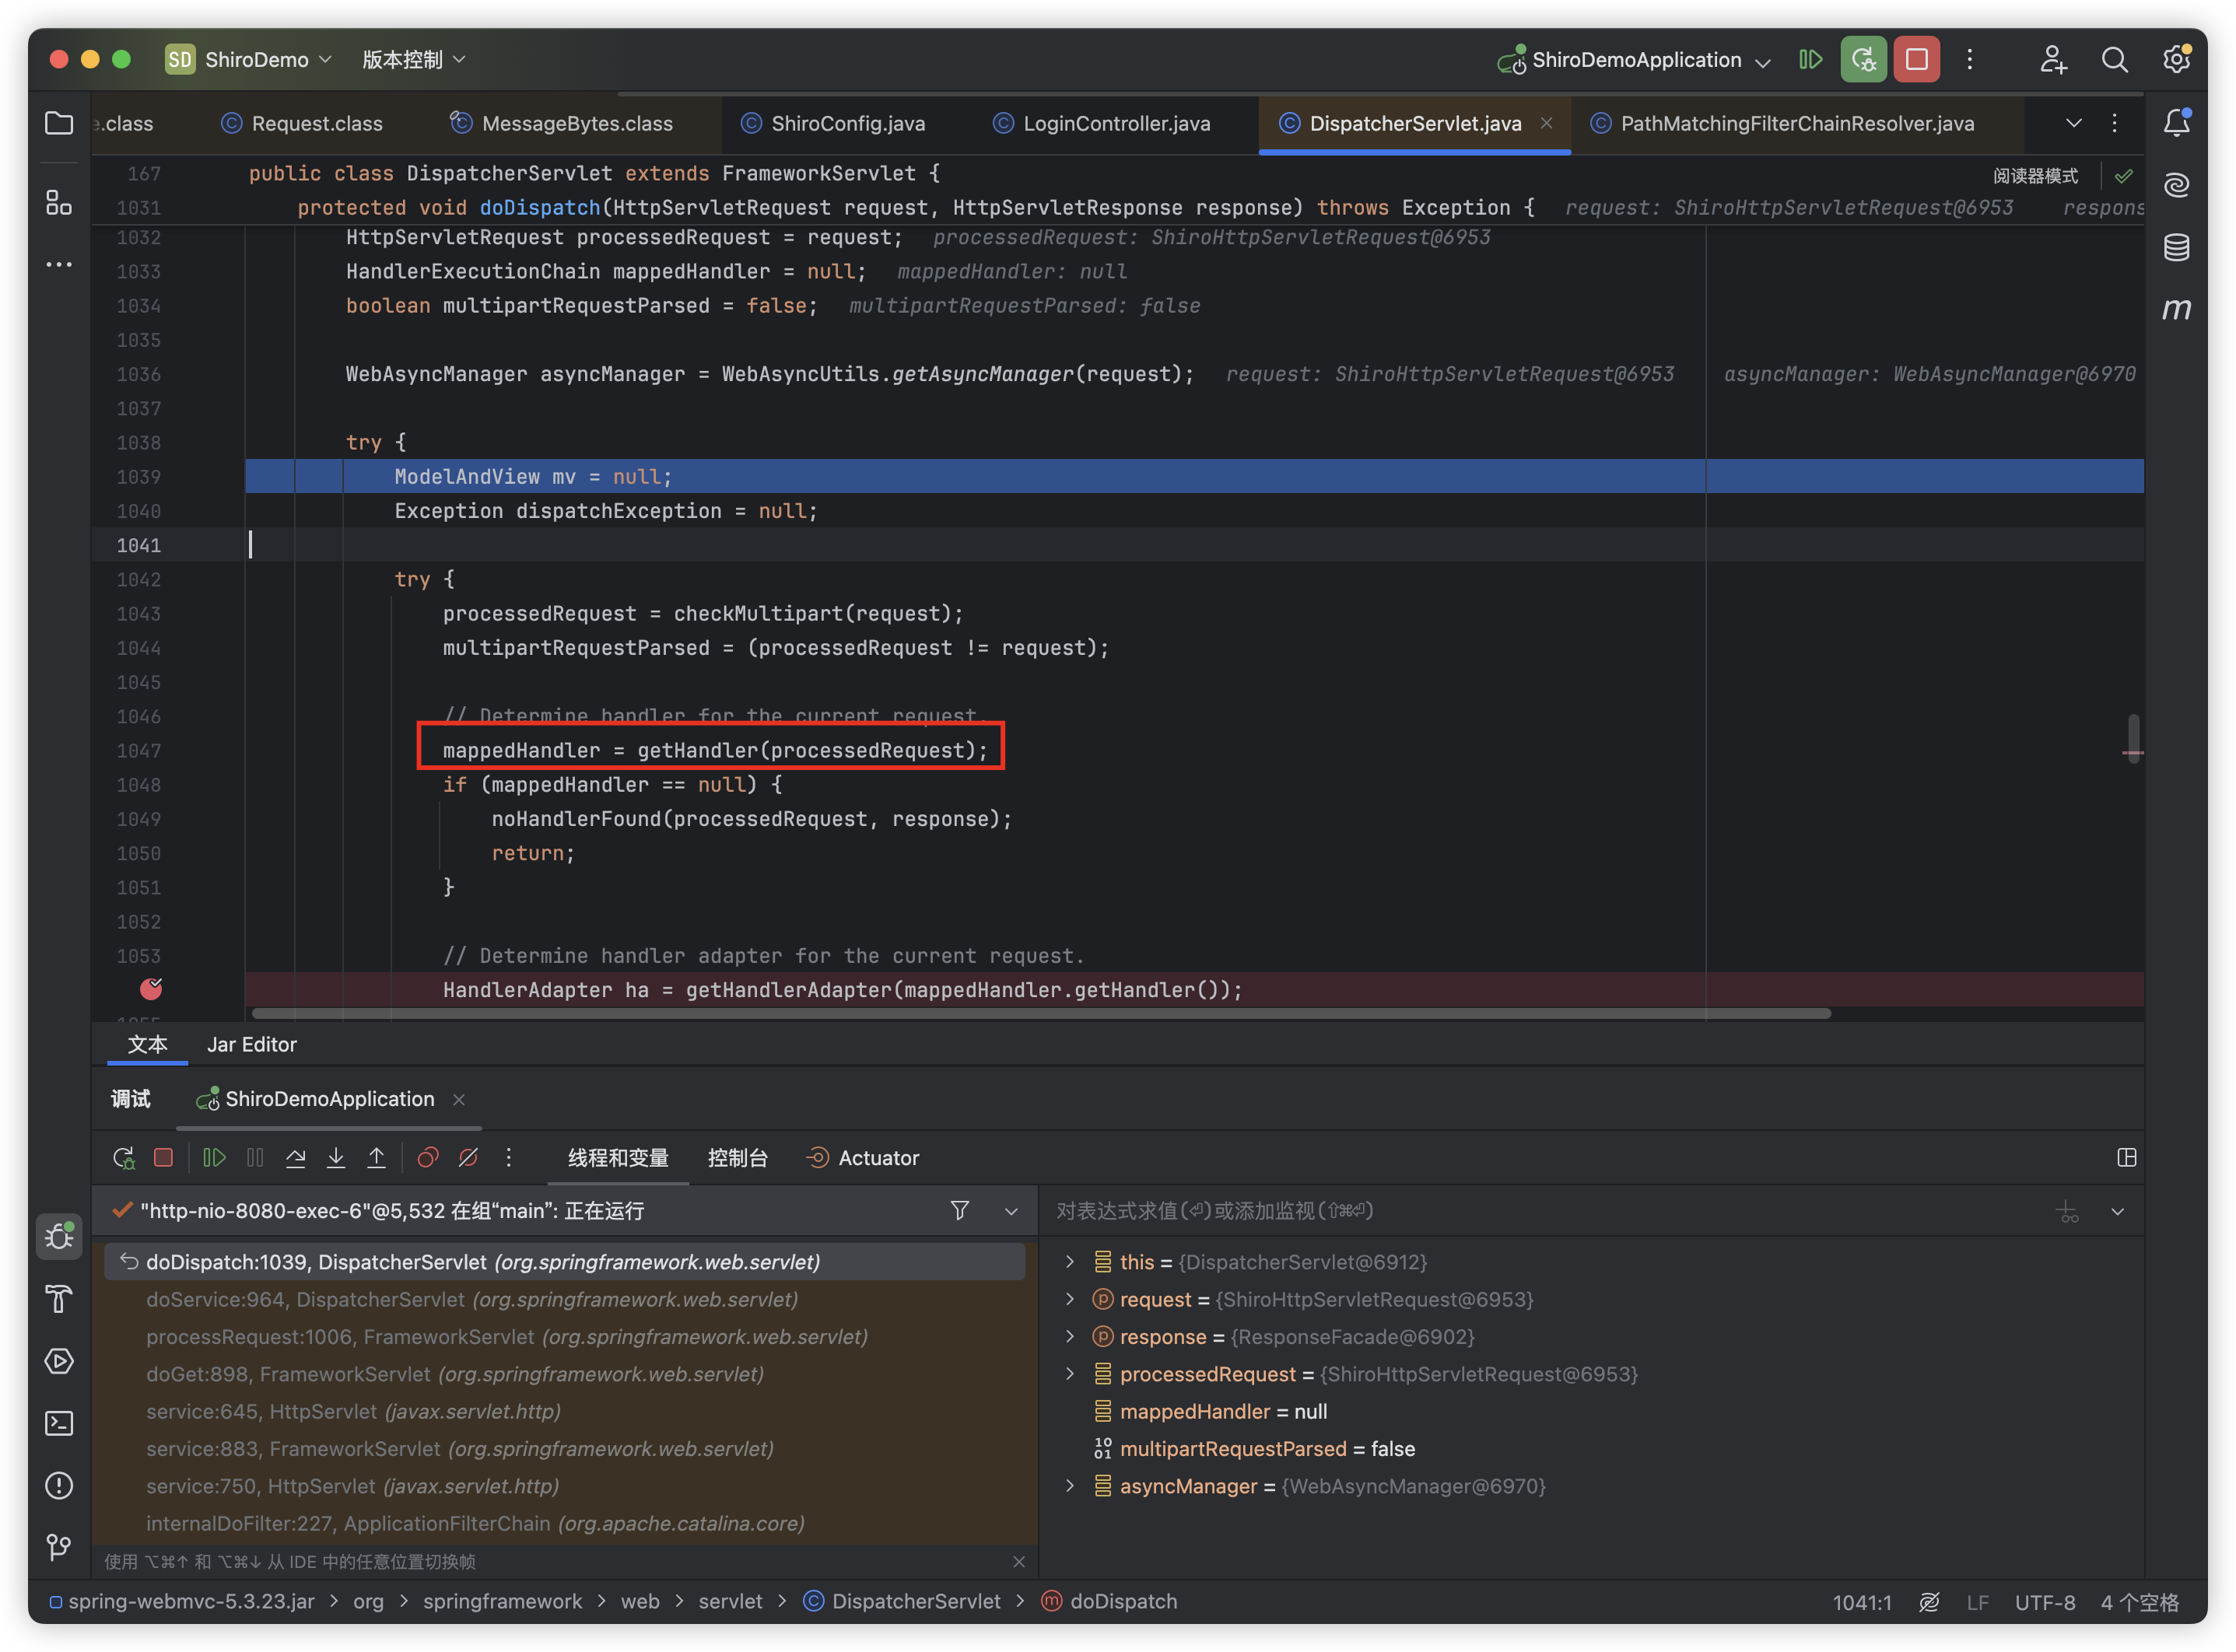Open More tool windows ellipsis in left sidebar
The height and width of the screenshot is (1652, 2236).
[x=59, y=265]
